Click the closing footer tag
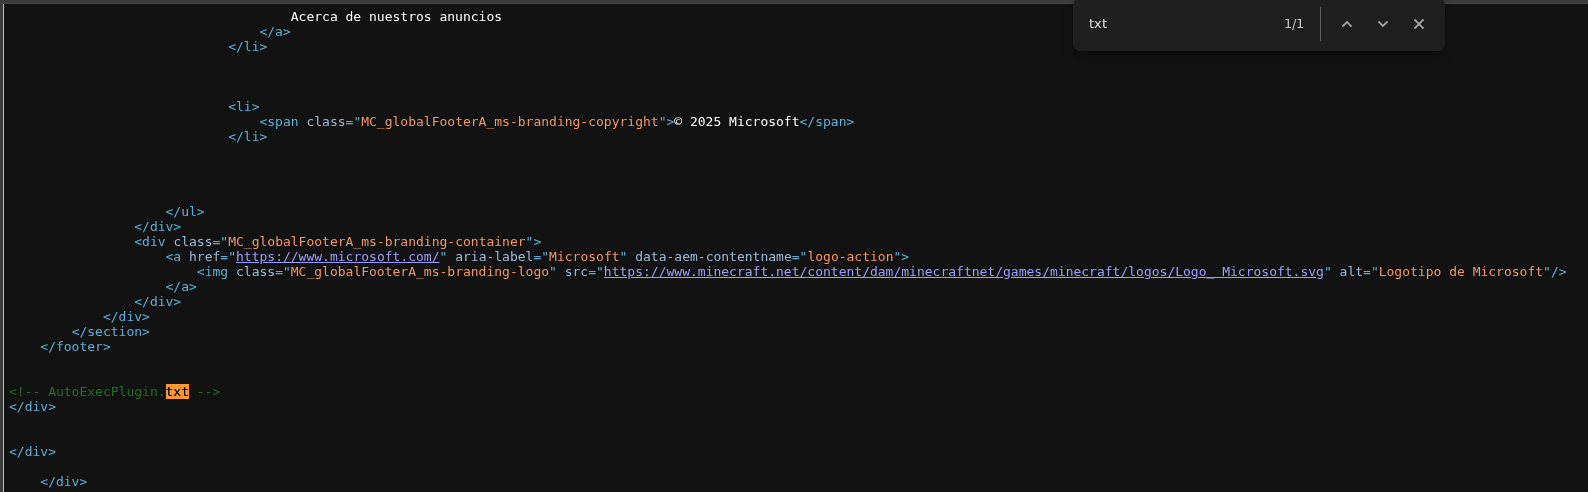This screenshot has width=1588, height=492. point(75,347)
